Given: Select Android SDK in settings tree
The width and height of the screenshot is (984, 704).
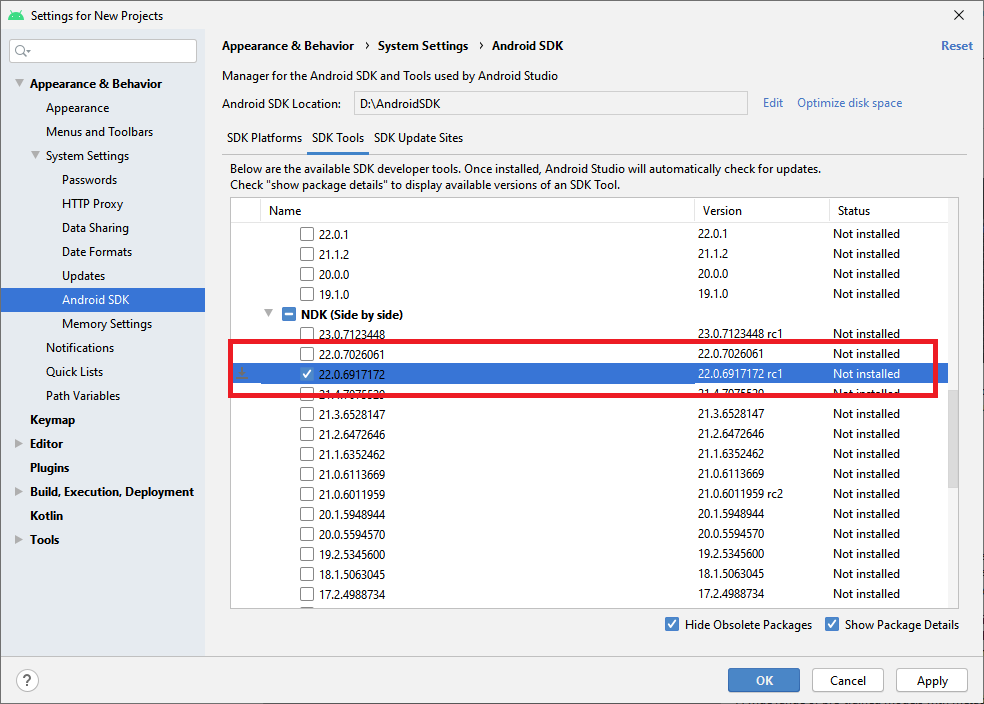Looking at the screenshot, I should point(102,300).
